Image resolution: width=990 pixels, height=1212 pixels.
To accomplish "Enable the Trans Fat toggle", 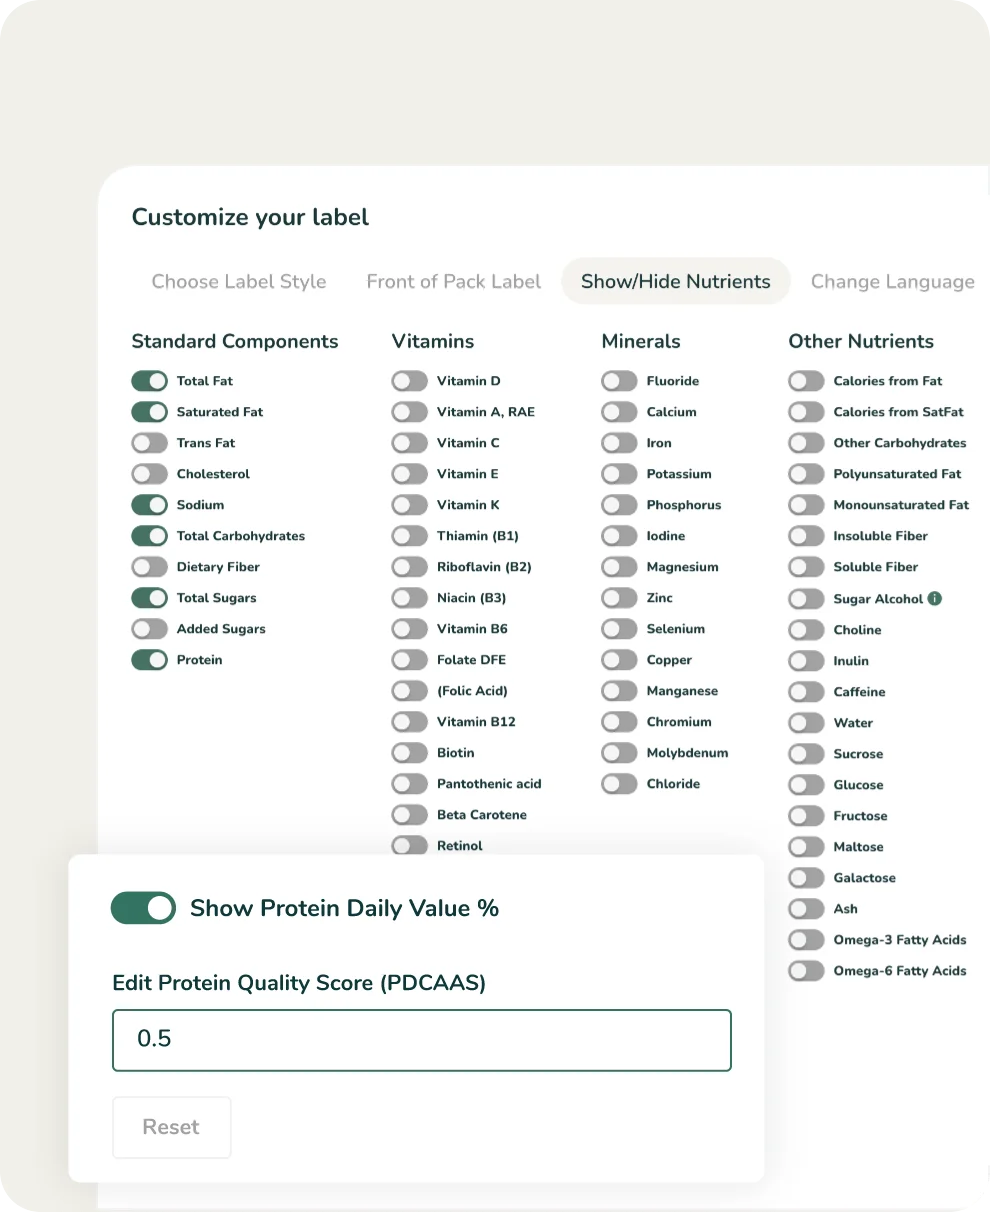I will click(x=149, y=443).
